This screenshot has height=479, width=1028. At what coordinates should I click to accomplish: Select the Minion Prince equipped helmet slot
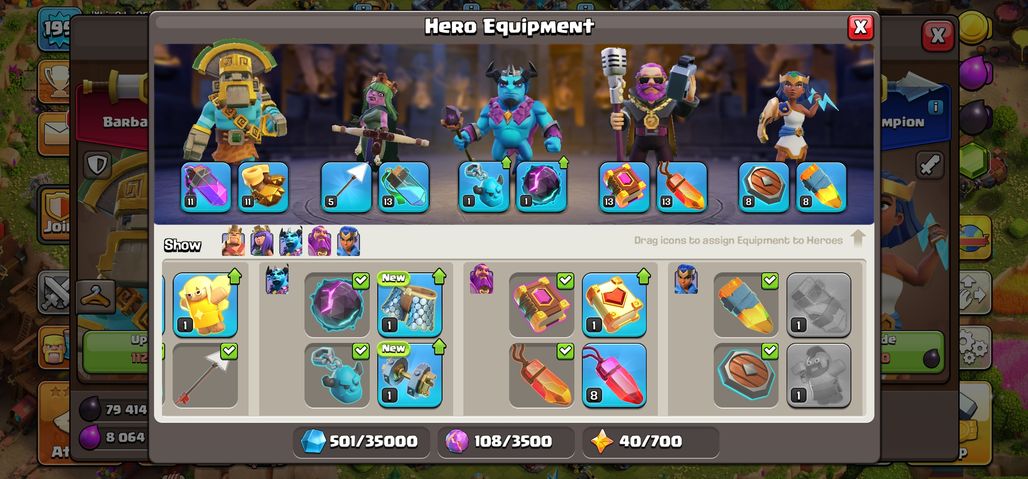[x=483, y=187]
